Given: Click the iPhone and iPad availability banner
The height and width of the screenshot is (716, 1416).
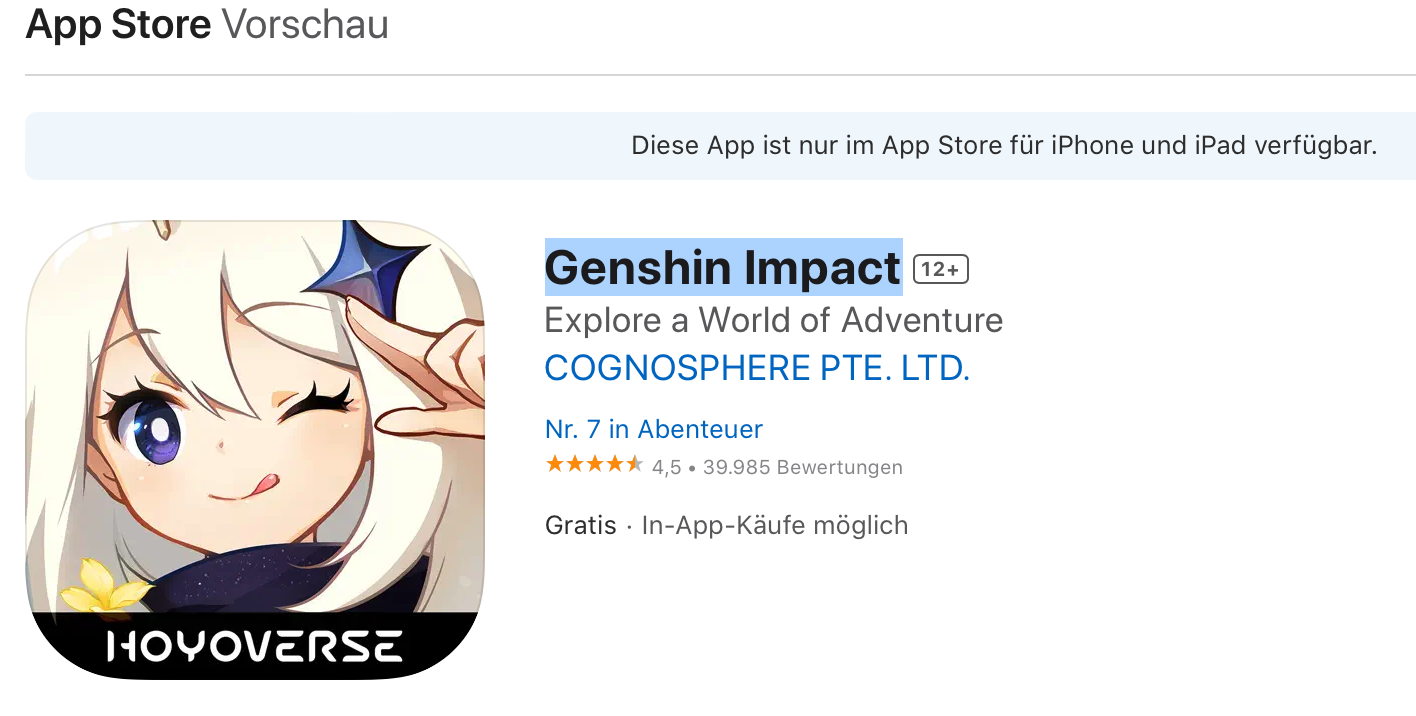Looking at the screenshot, I should (x=720, y=146).
